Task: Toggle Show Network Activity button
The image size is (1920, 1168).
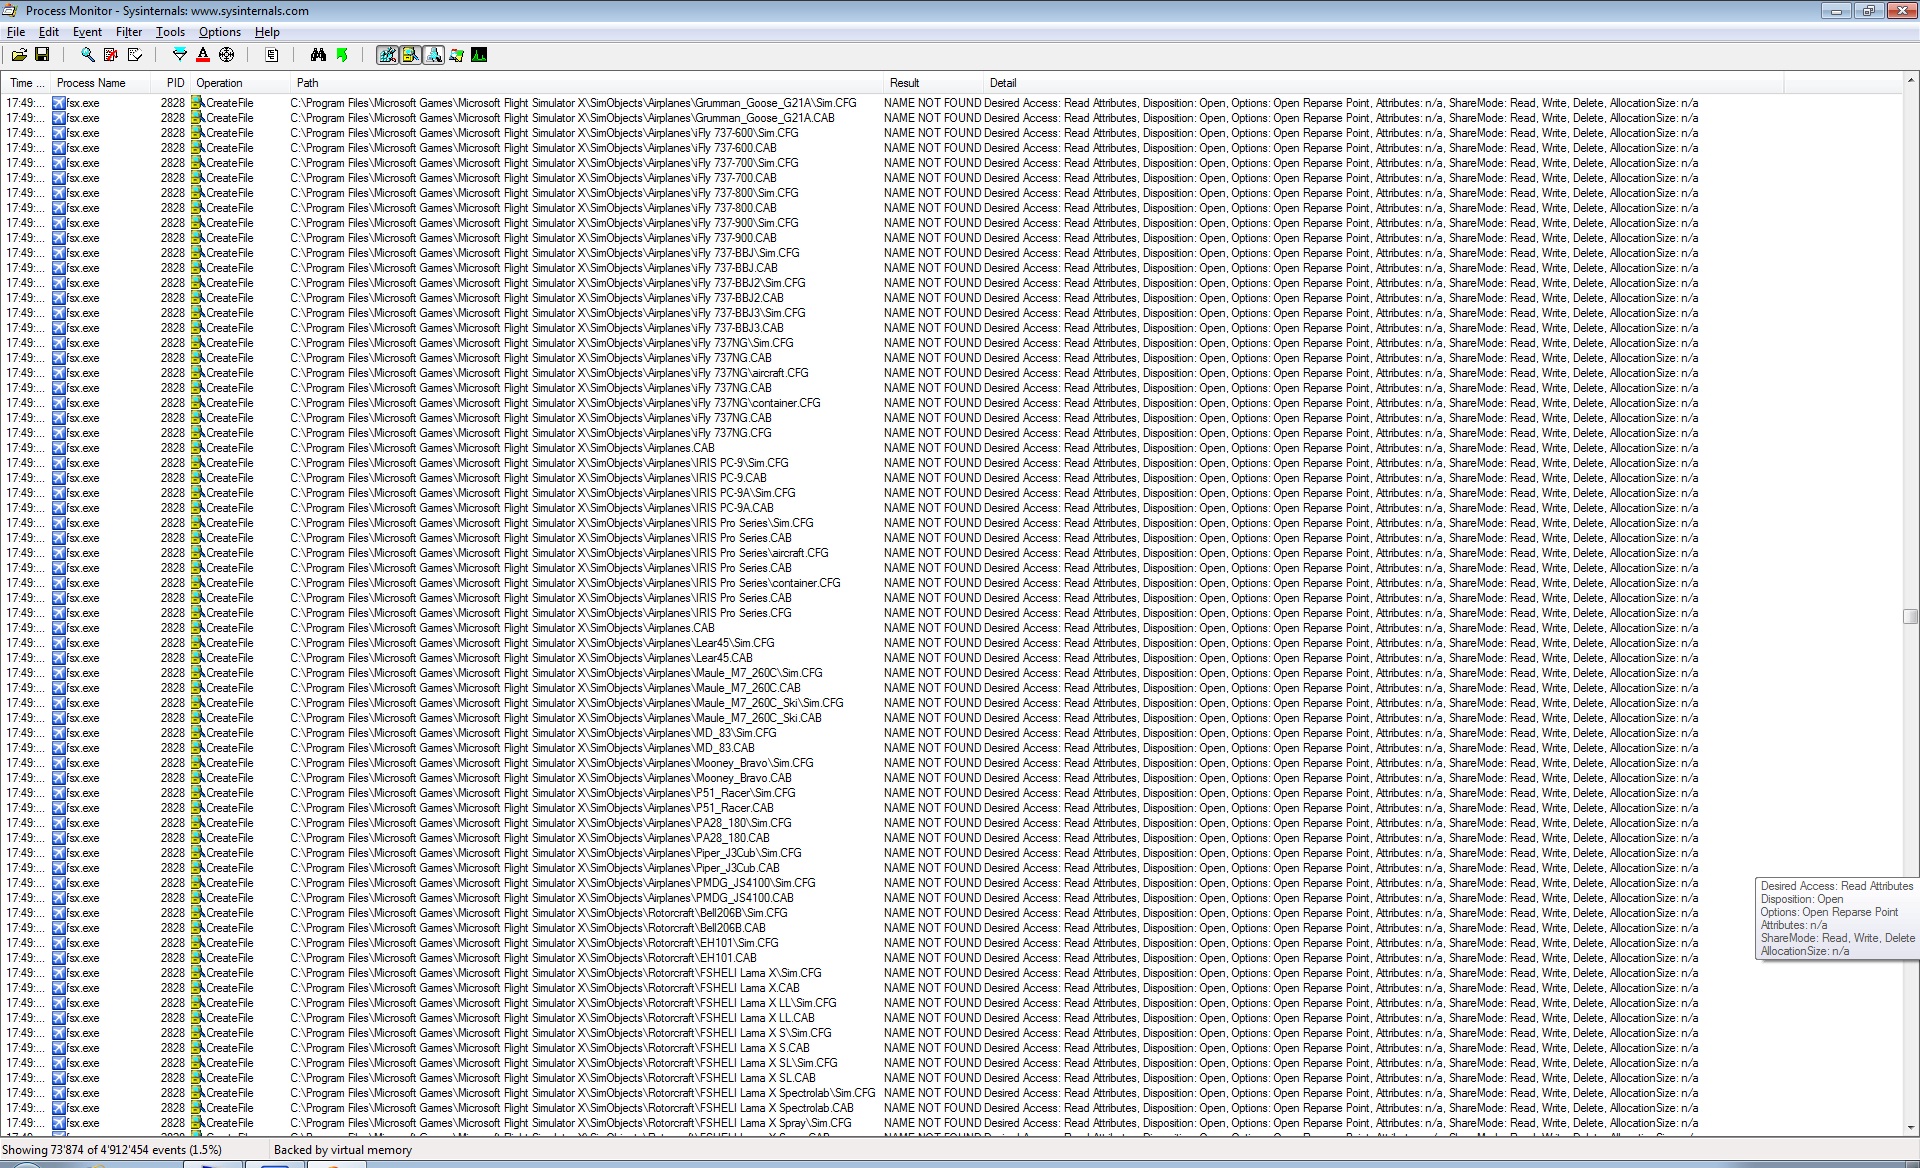Action: [433, 55]
